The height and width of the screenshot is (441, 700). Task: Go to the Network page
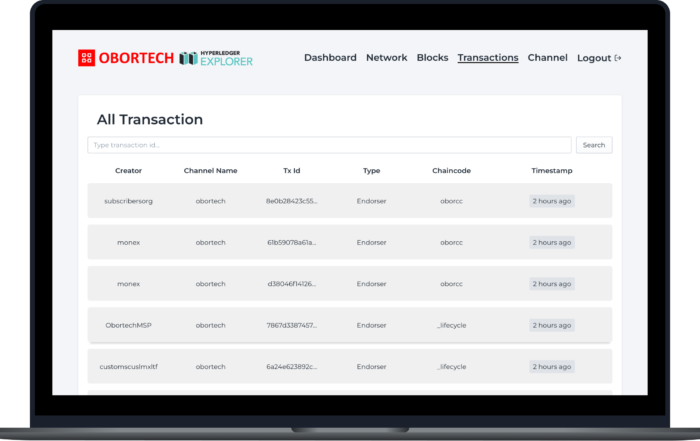pos(387,58)
